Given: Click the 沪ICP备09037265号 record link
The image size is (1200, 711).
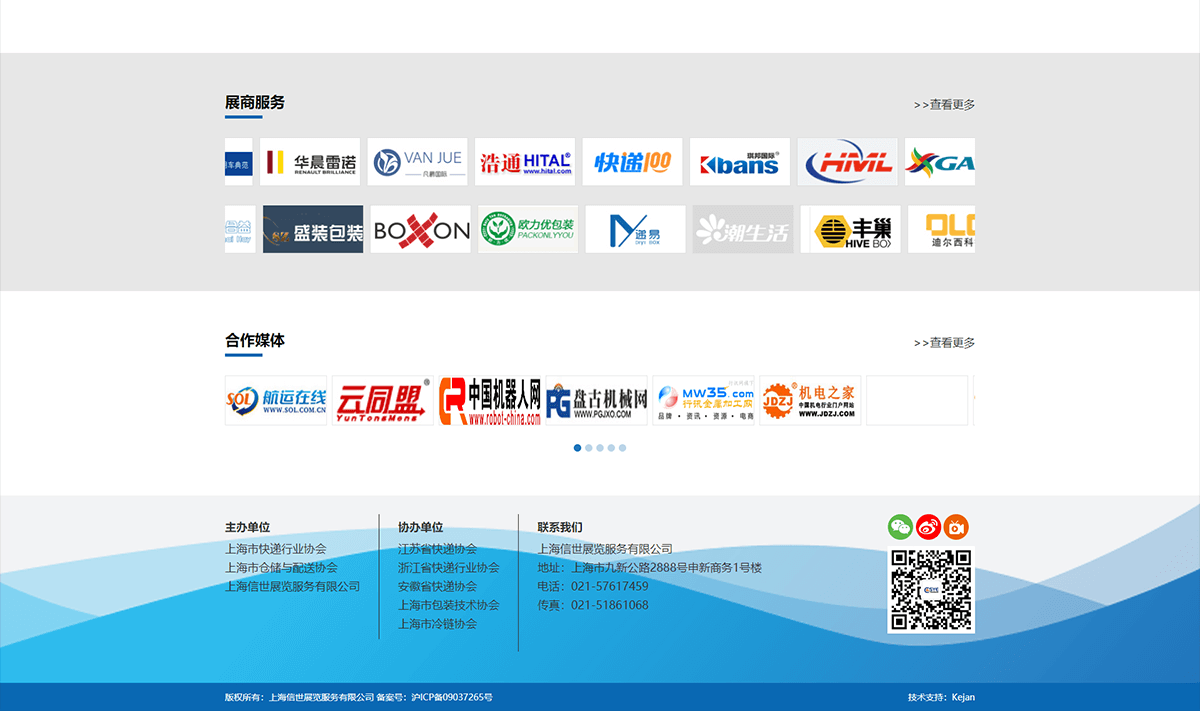Looking at the screenshot, I should pyautogui.click(x=451, y=697).
